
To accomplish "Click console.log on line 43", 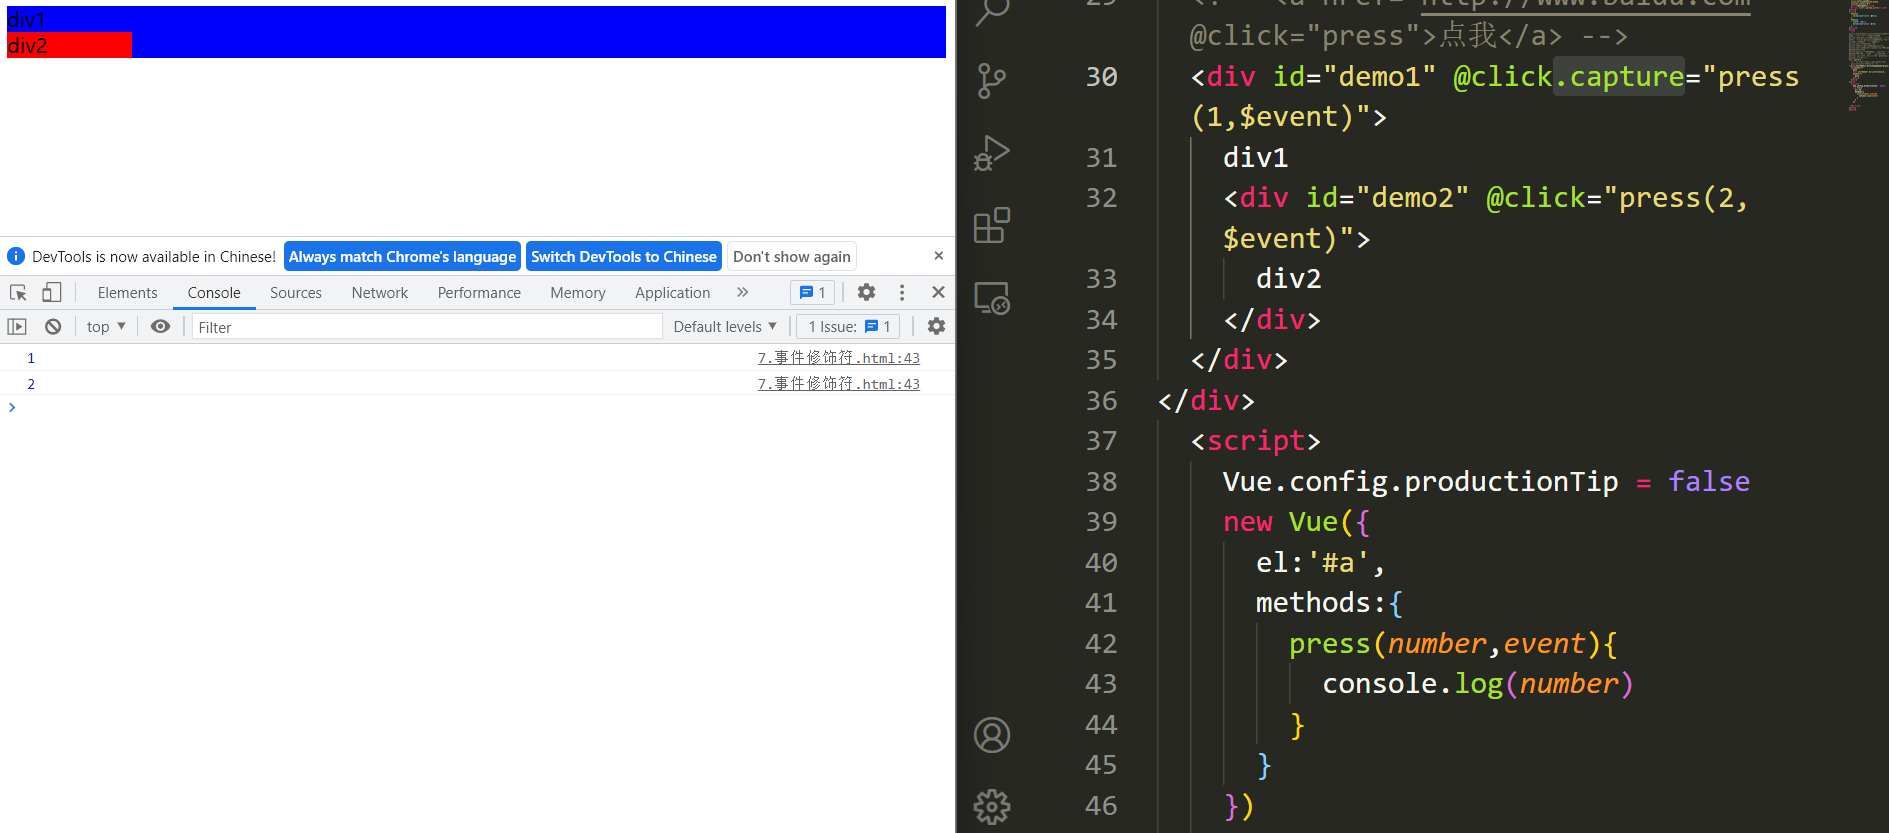I will 1413,683.
